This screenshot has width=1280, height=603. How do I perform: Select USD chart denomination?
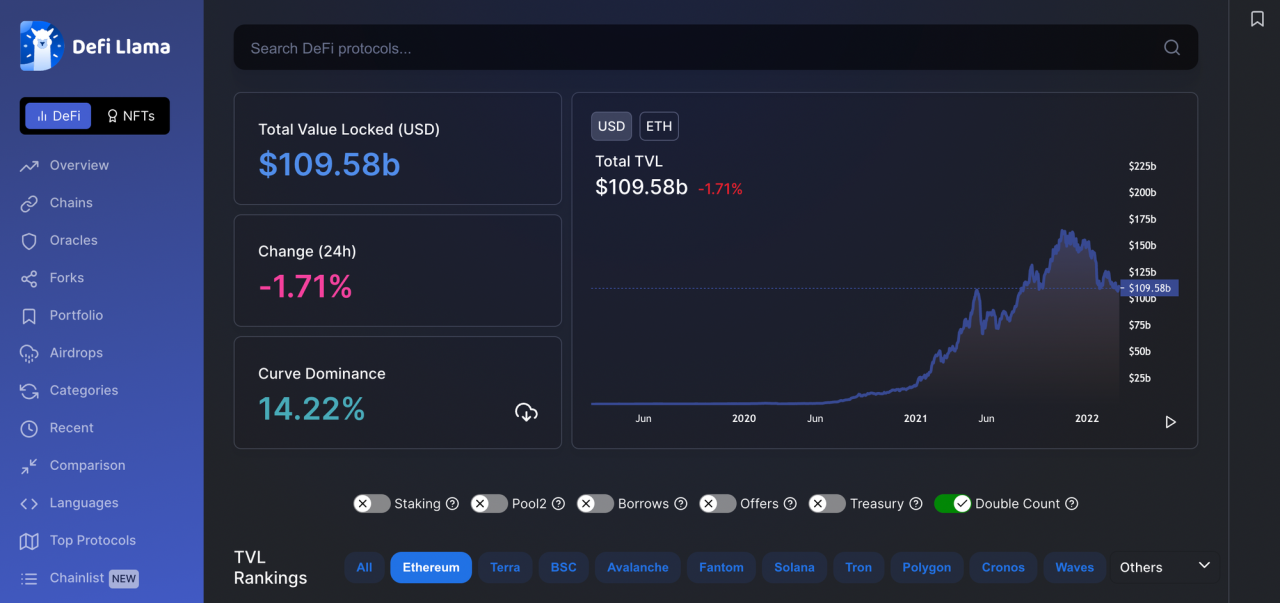[x=611, y=126]
